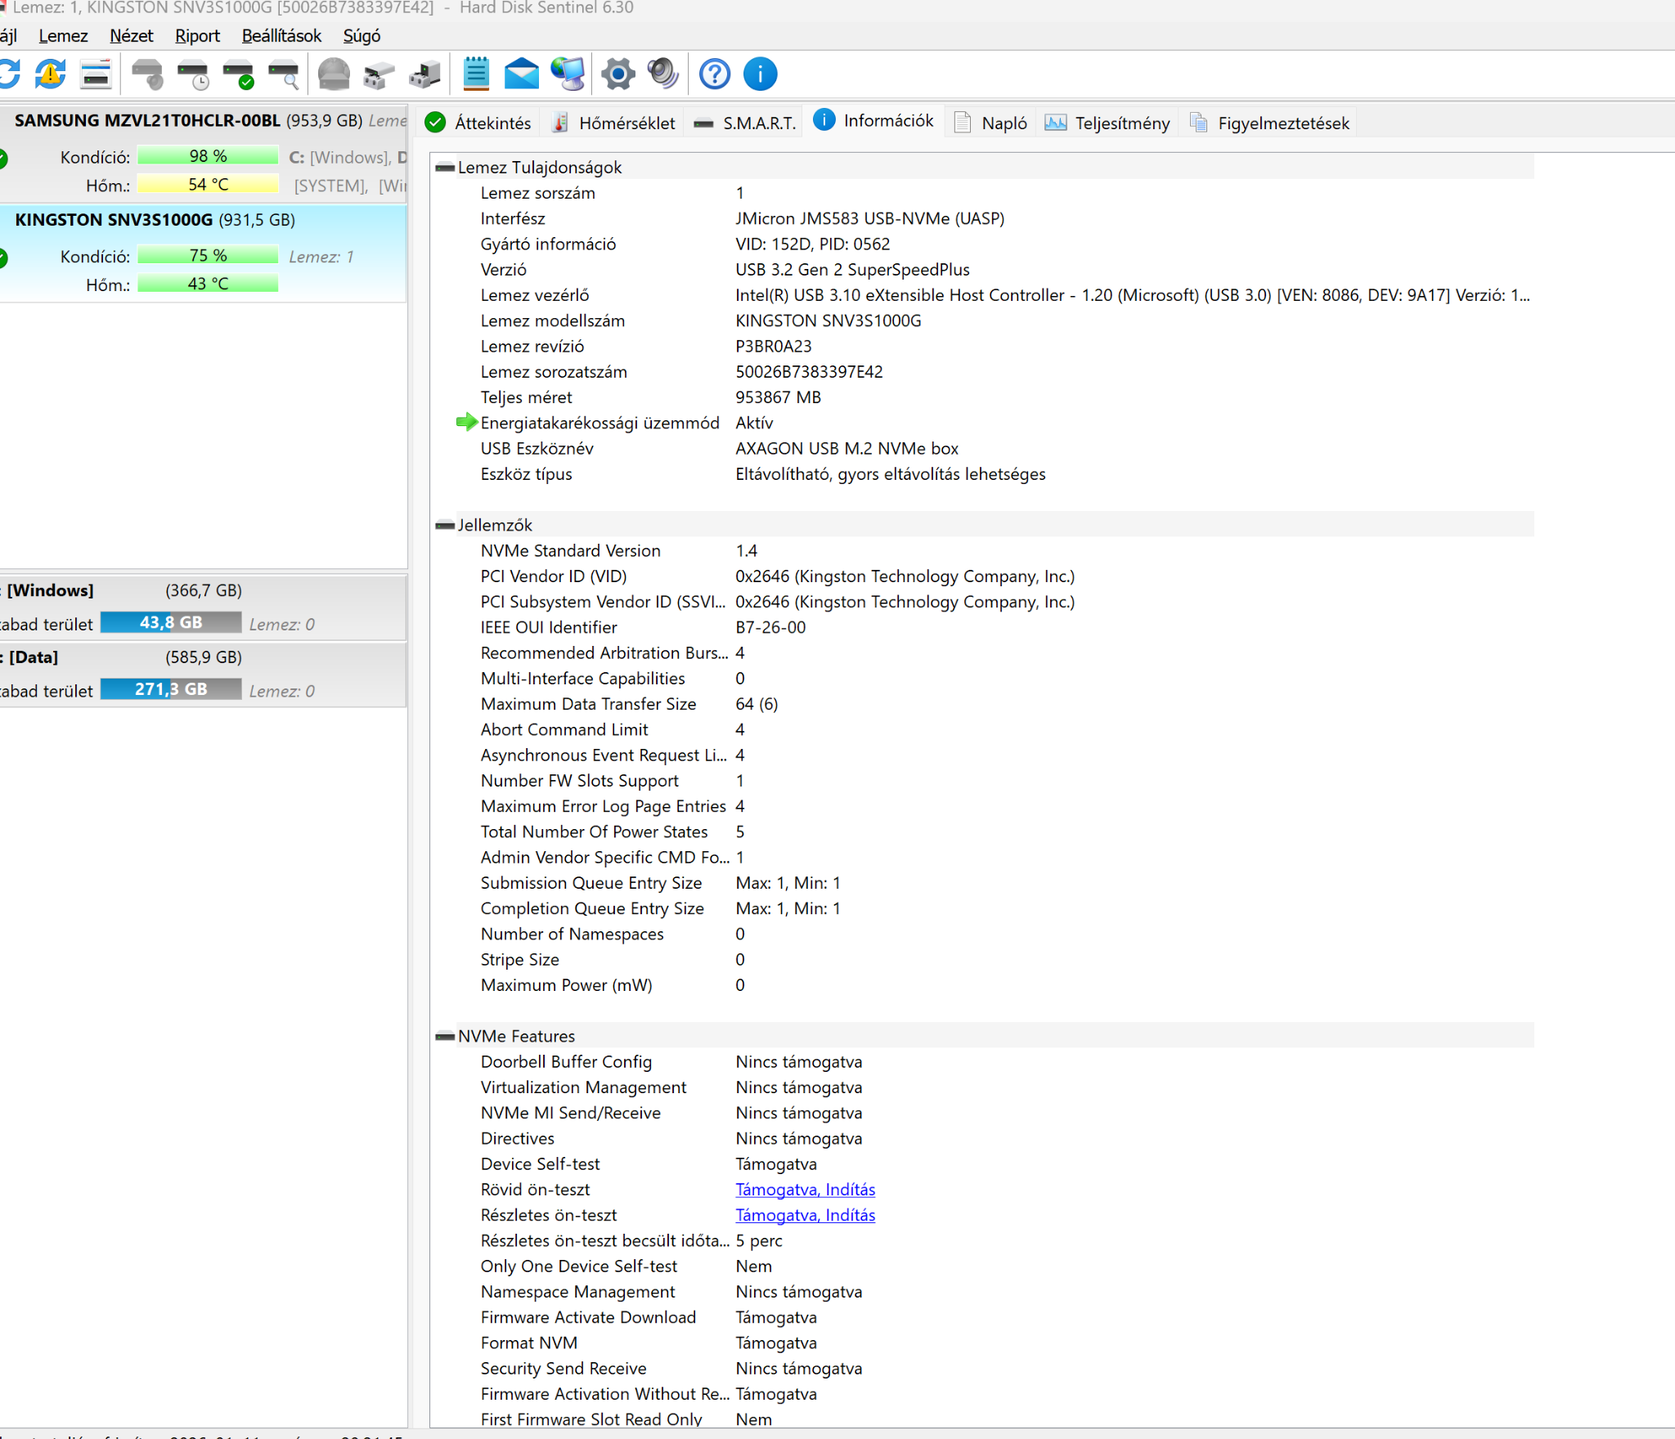Click the globe and monitor toolbar icon

[x=568, y=74]
